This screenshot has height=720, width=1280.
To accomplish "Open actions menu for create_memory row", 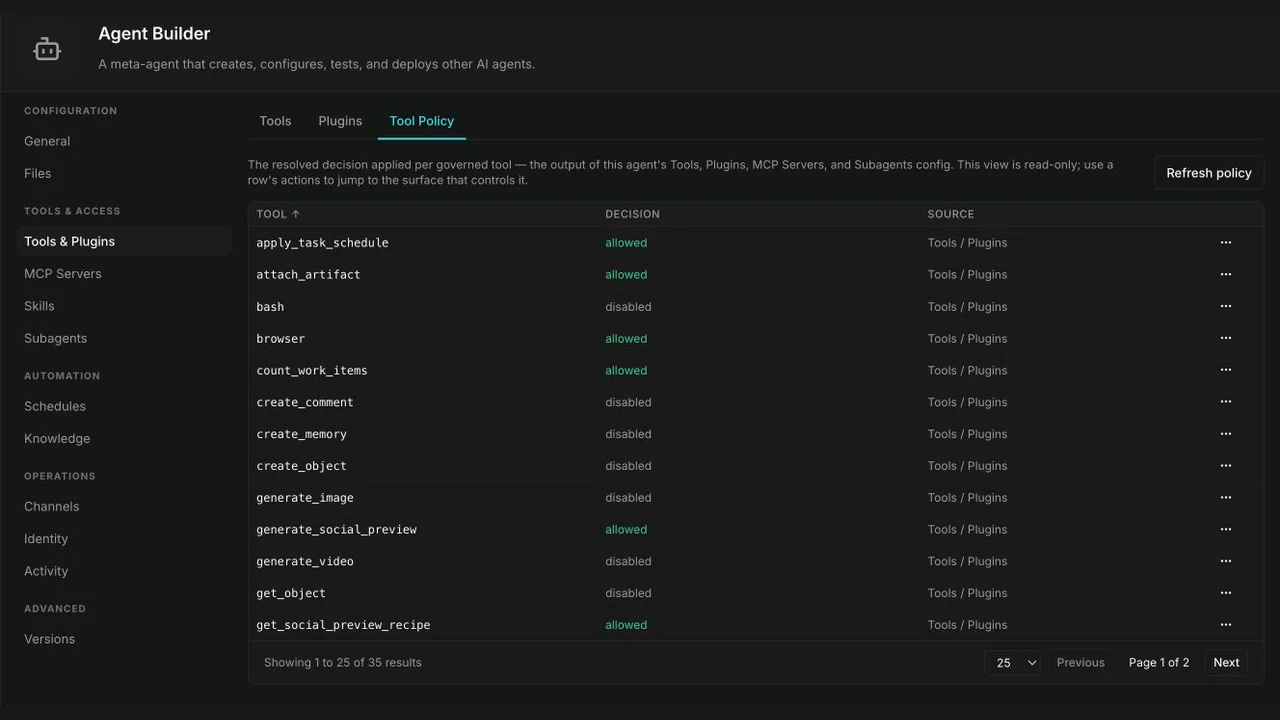I will pyautogui.click(x=1225, y=434).
